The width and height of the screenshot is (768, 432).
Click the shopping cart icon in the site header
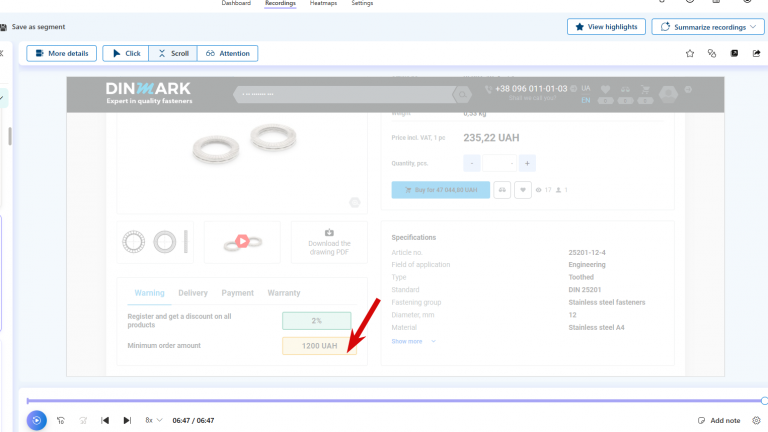[x=646, y=90]
